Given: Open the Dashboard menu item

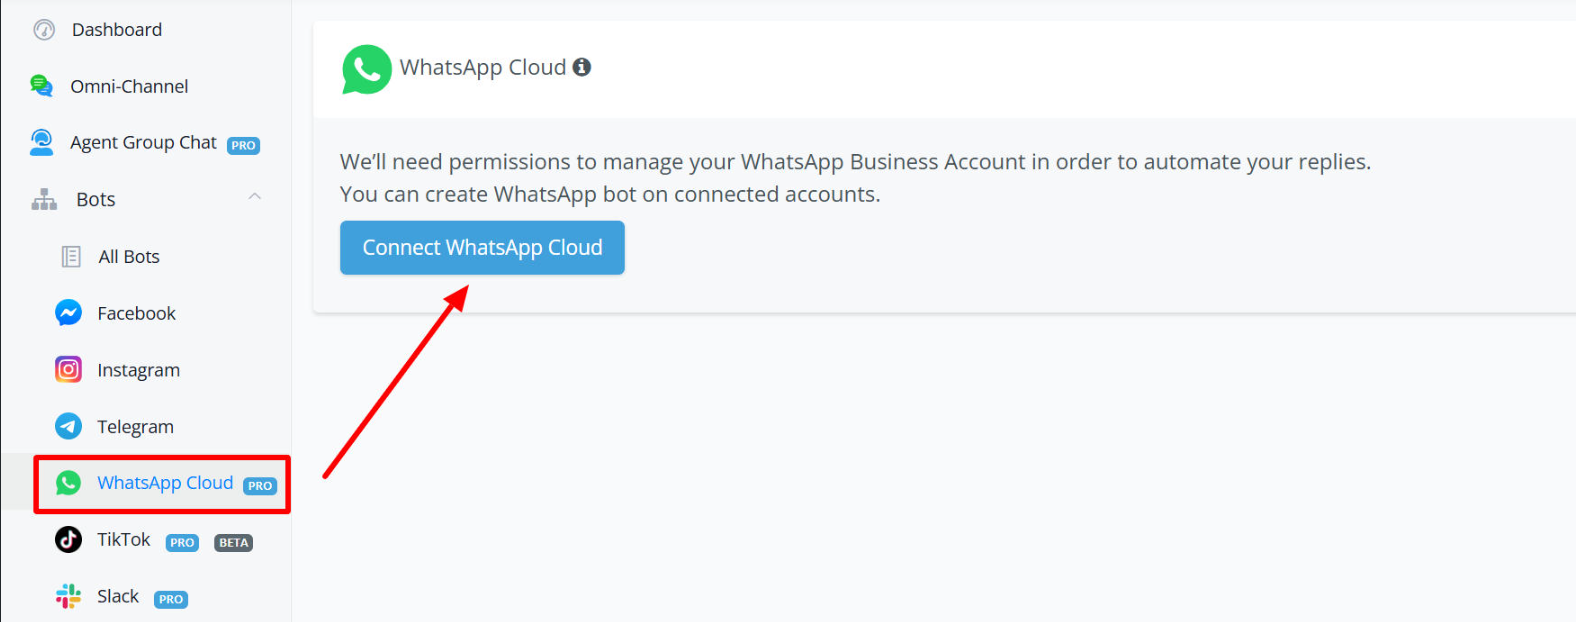Looking at the screenshot, I should click(x=116, y=30).
